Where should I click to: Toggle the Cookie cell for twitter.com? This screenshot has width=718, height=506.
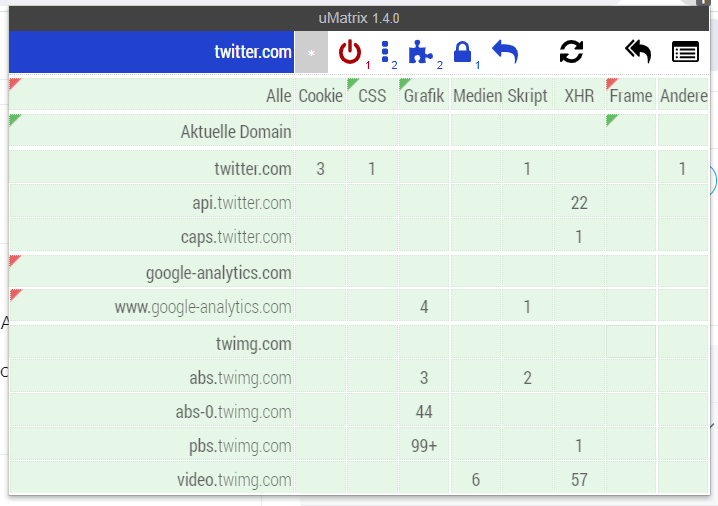click(x=321, y=169)
